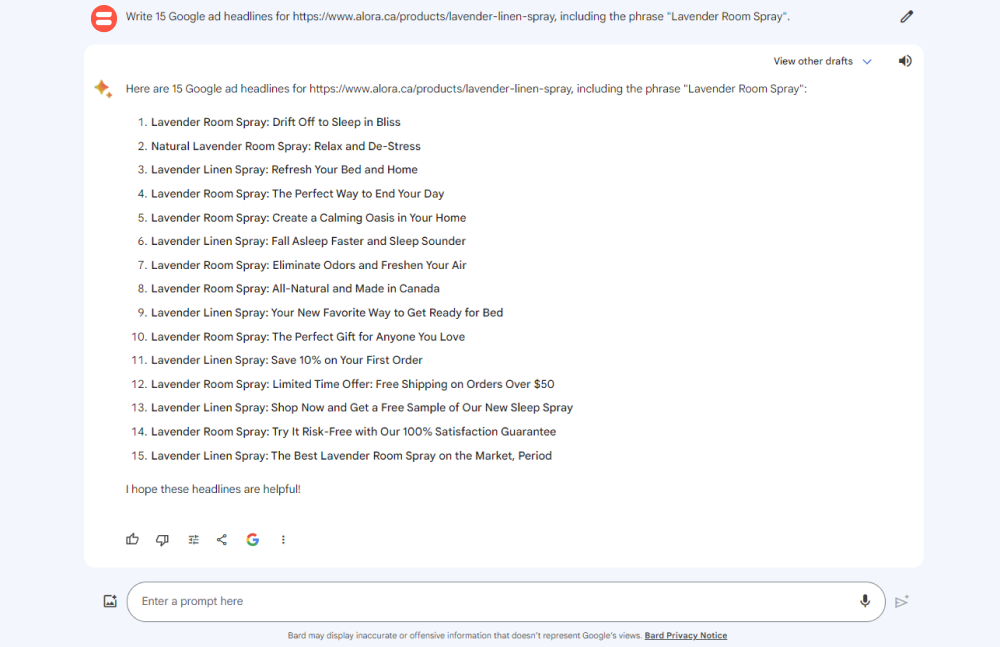Click the Google it icon

pyautogui.click(x=253, y=540)
